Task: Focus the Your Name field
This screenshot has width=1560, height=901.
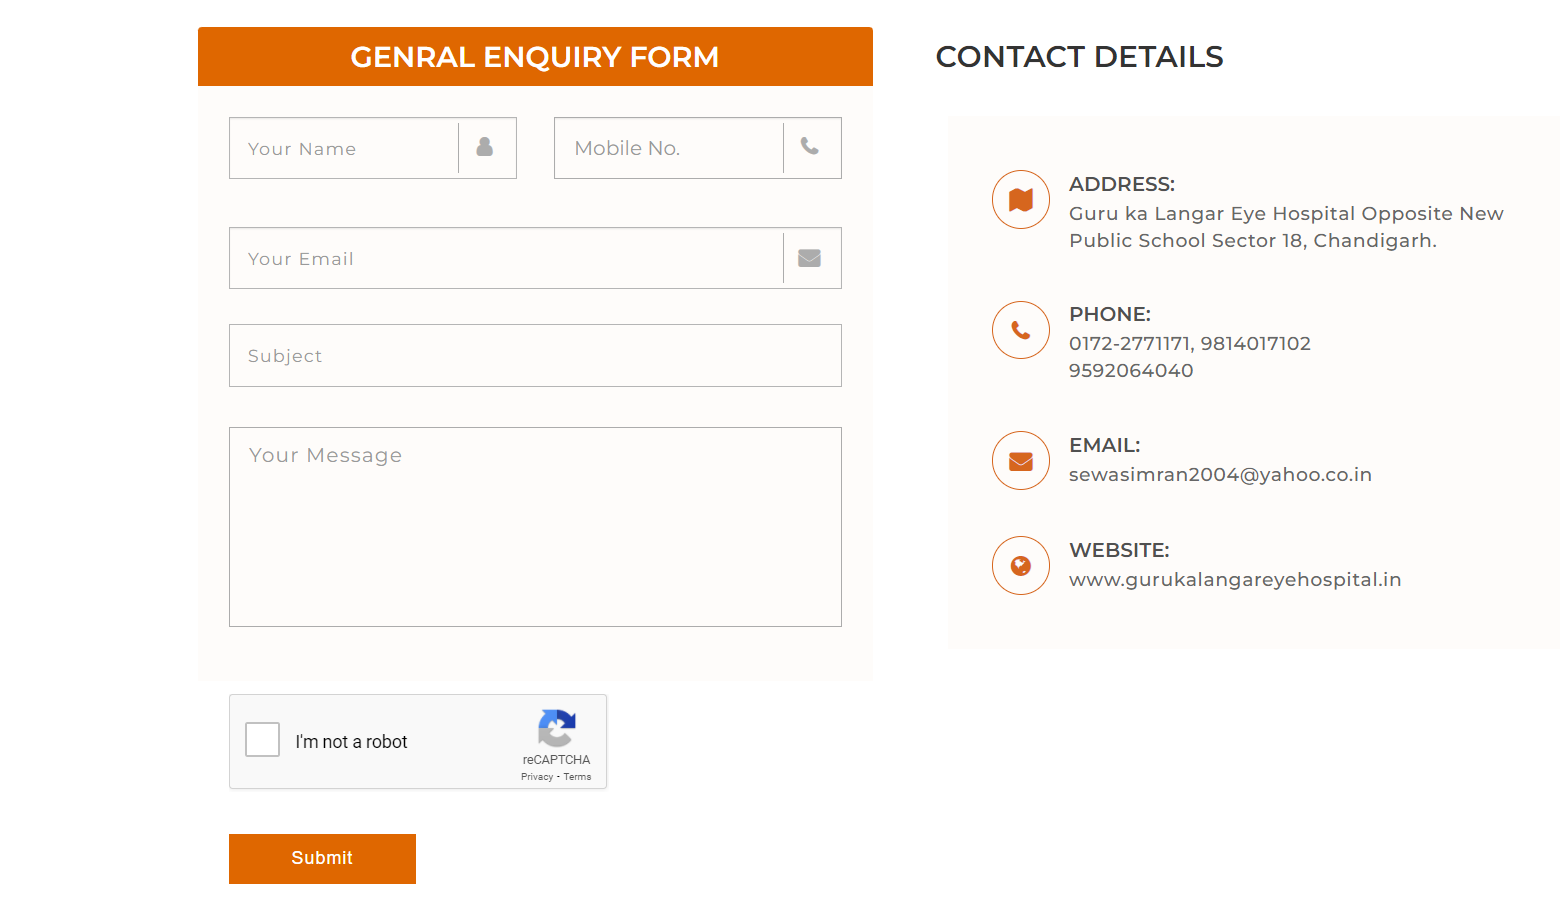Action: (344, 148)
